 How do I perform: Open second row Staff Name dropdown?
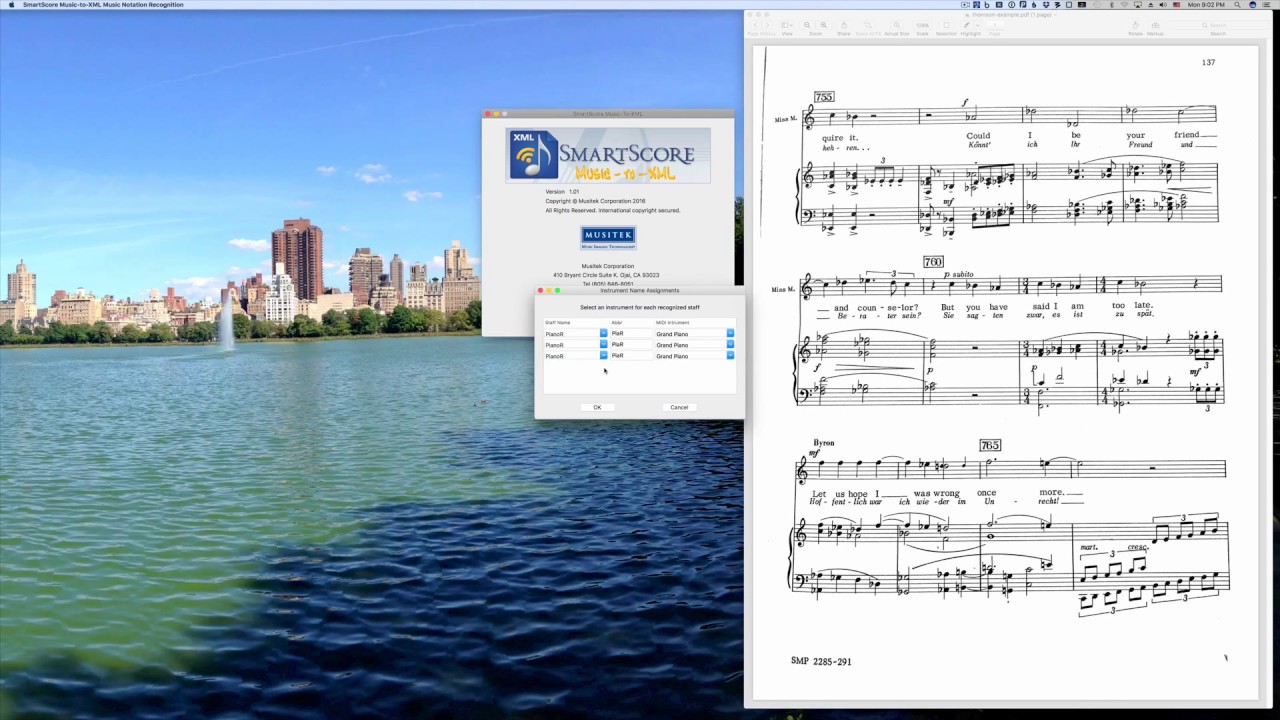(603, 344)
